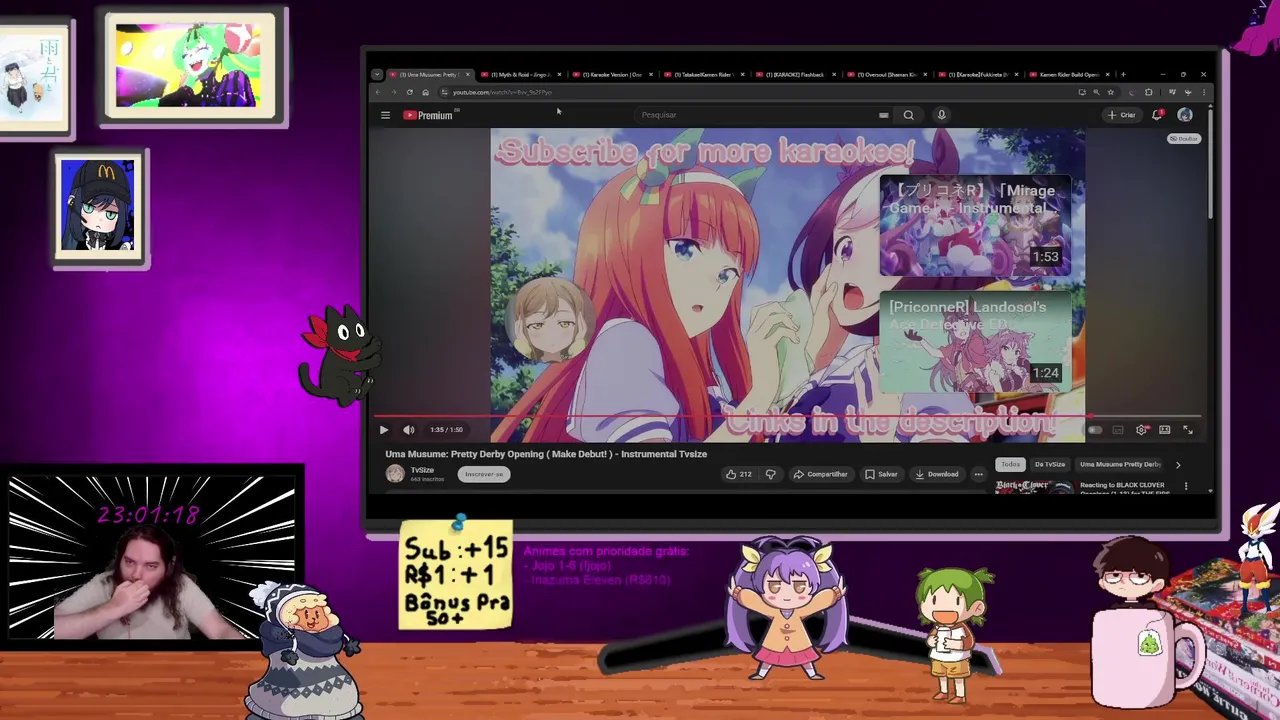
Task: Open the Criar create menu
Action: [x=1121, y=115]
